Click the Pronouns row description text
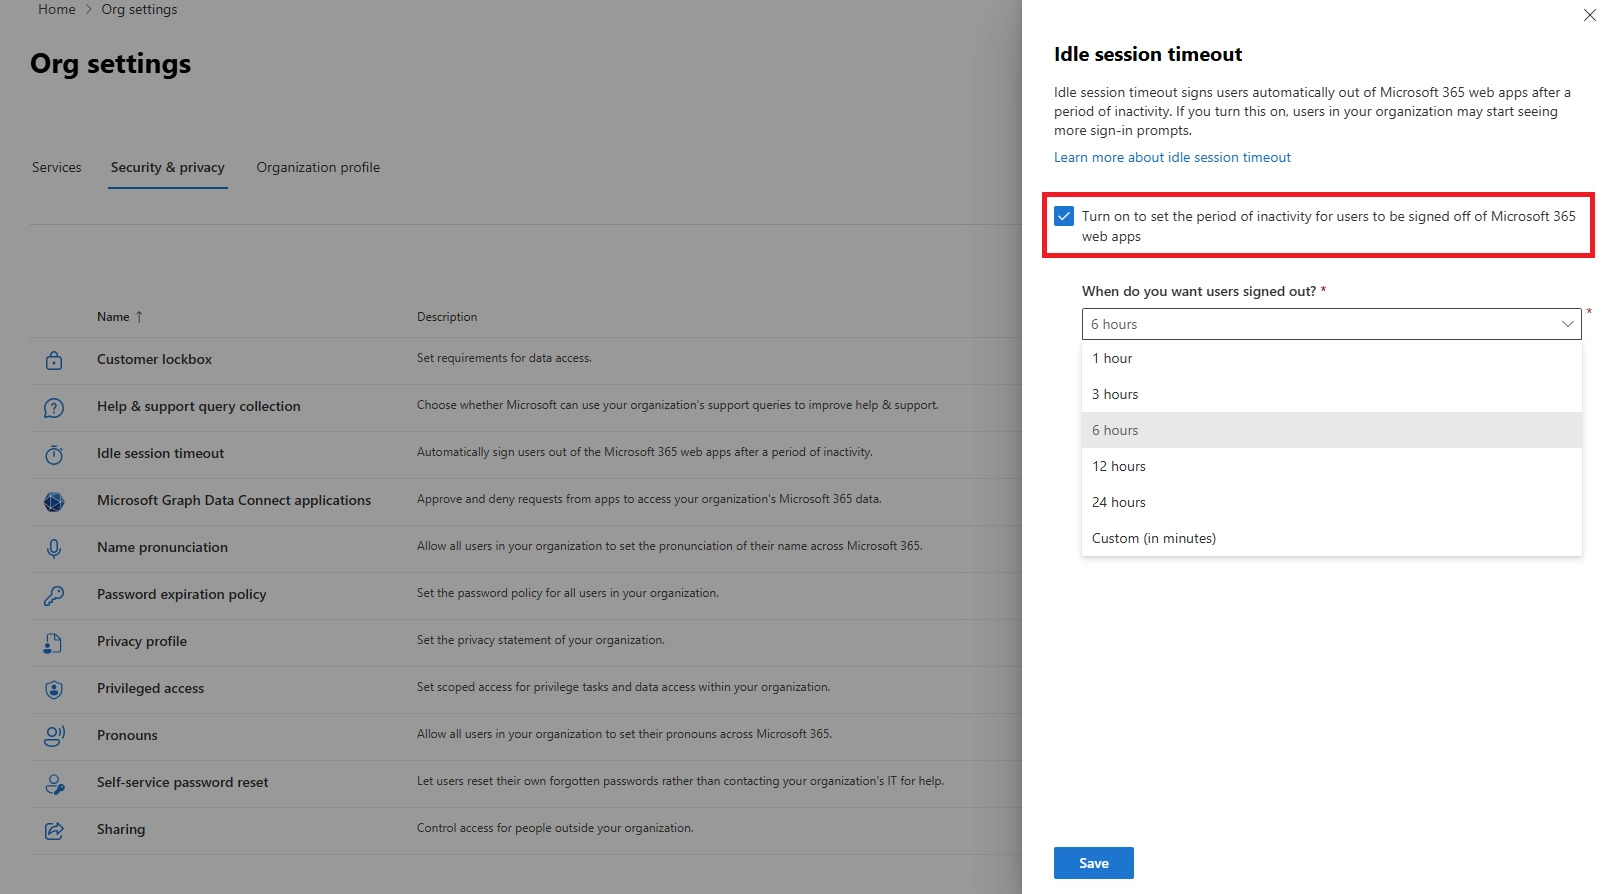The image size is (1610, 894). pos(624,734)
